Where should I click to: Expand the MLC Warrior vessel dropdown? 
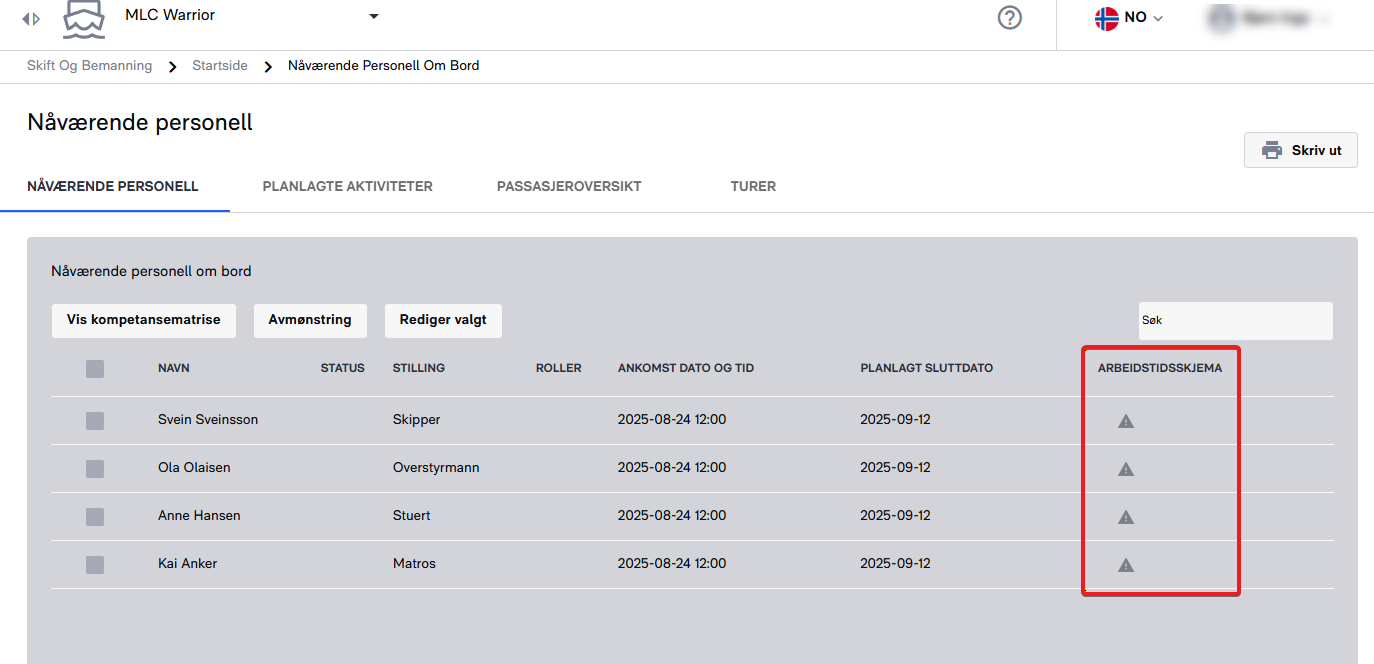click(x=374, y=16)
